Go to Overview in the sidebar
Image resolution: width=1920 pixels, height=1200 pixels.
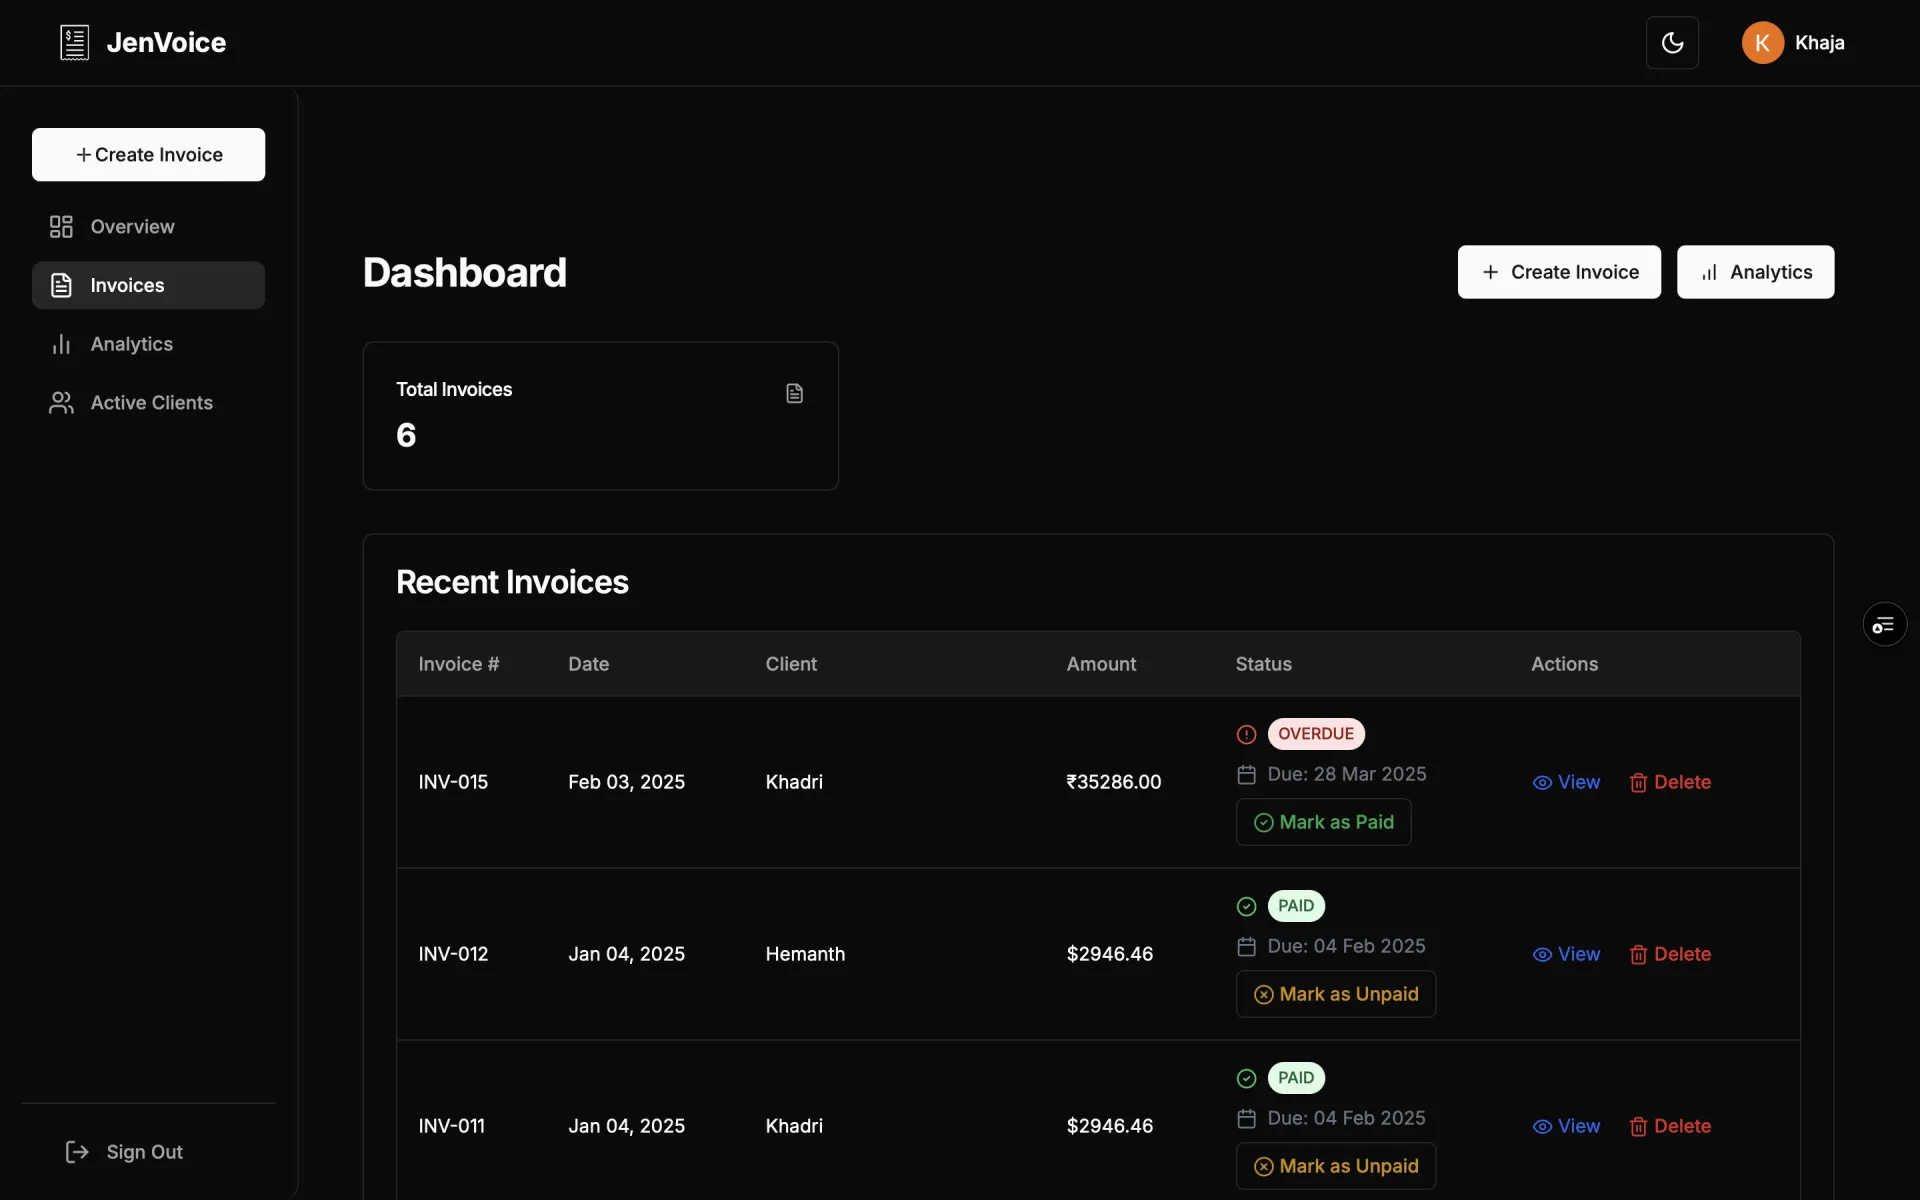click(x=131, y=227)
